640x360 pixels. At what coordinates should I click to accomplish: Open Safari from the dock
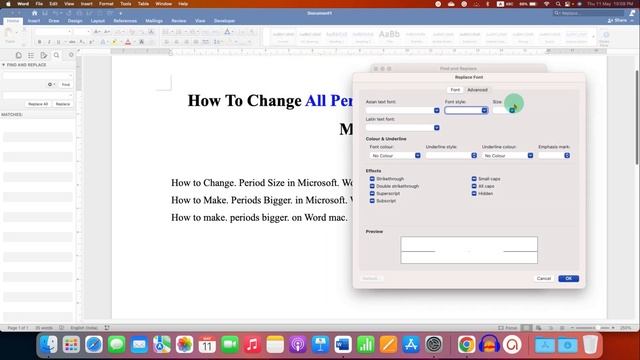coord(94,344)
